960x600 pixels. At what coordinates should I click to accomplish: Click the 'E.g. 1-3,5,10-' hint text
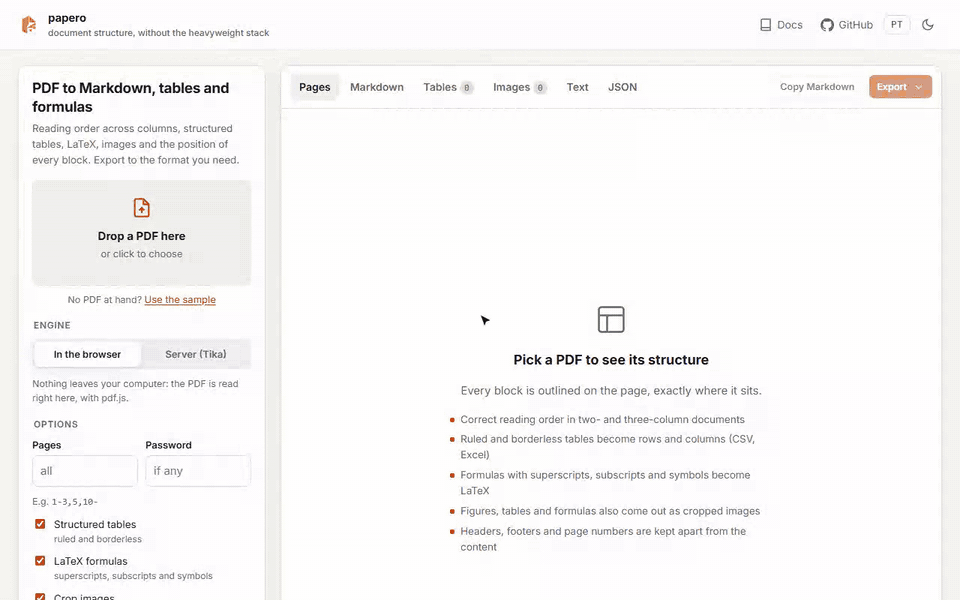pyautogui.click(x=65, y=501)
